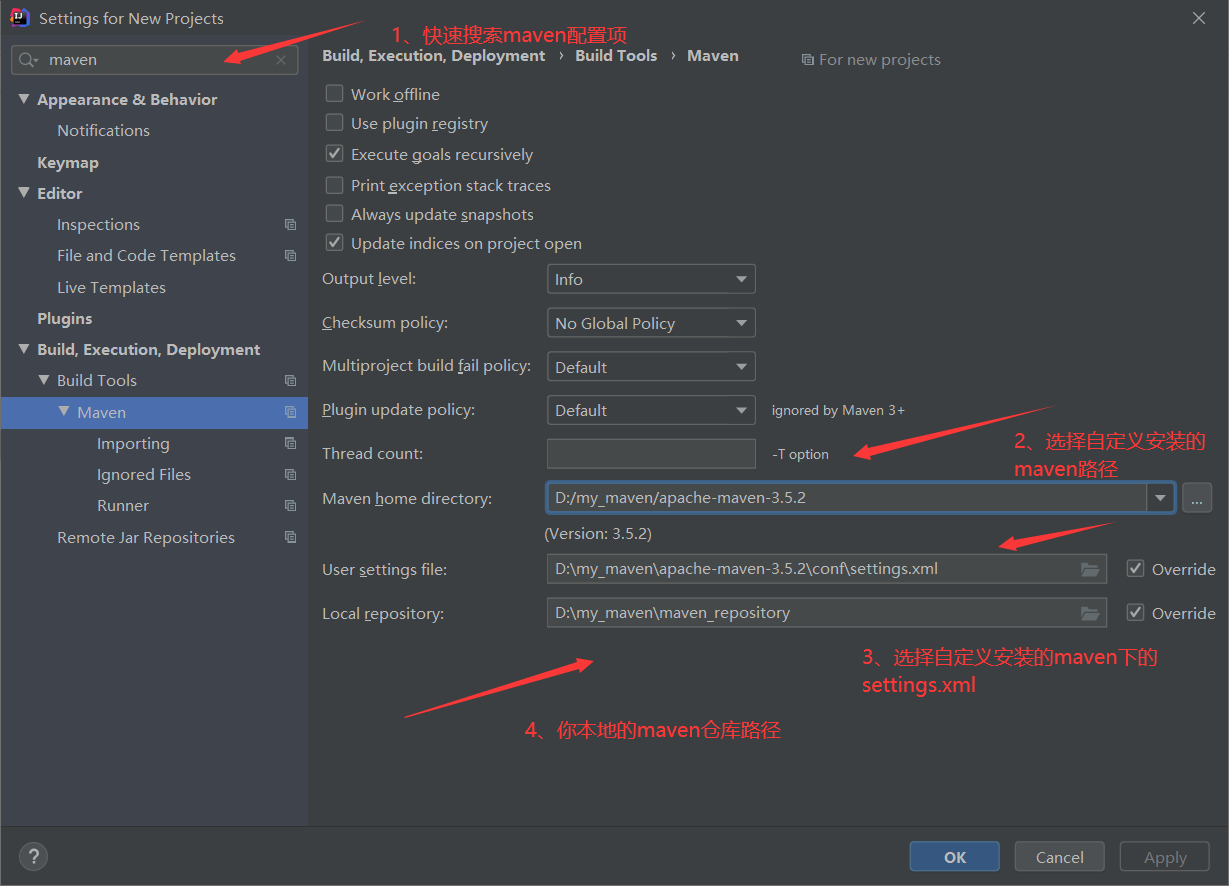Open the Keymap settings page
This screenshot has height=886, width=1229.
68,162
